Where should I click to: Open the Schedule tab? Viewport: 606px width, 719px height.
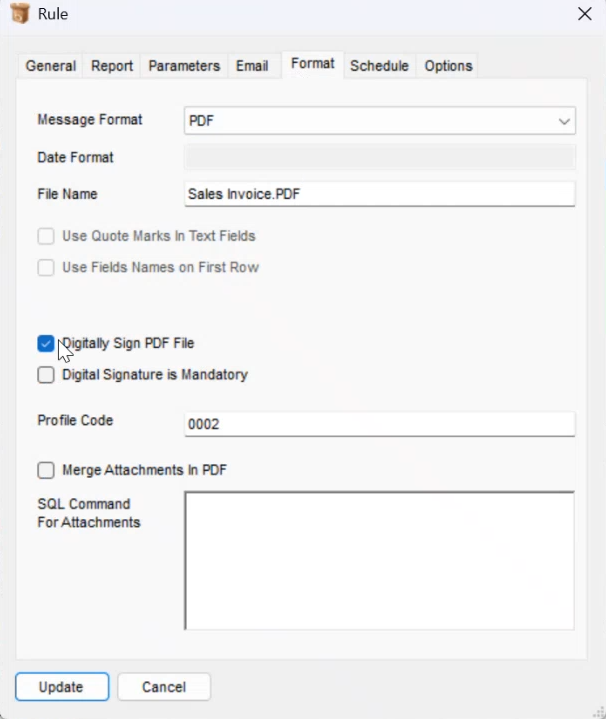point(379,66)
